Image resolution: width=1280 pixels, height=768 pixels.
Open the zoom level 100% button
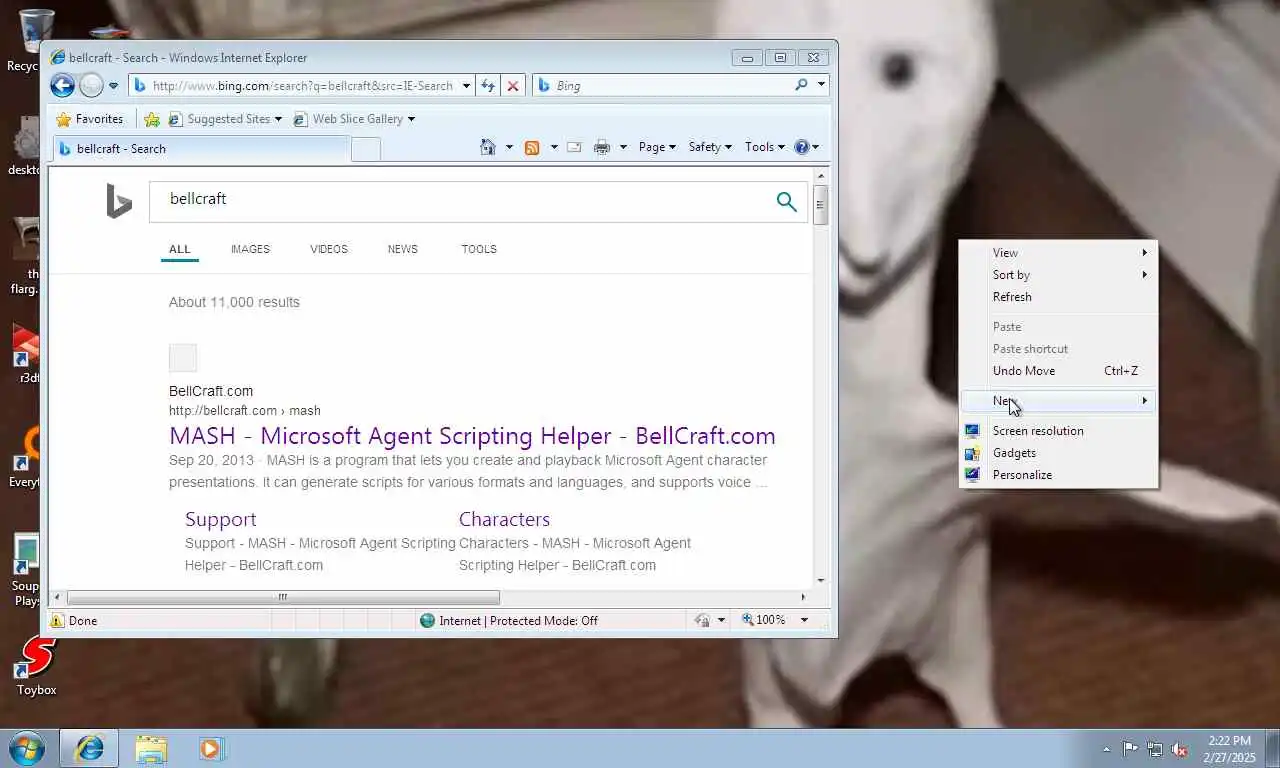[x=764, y=620]
